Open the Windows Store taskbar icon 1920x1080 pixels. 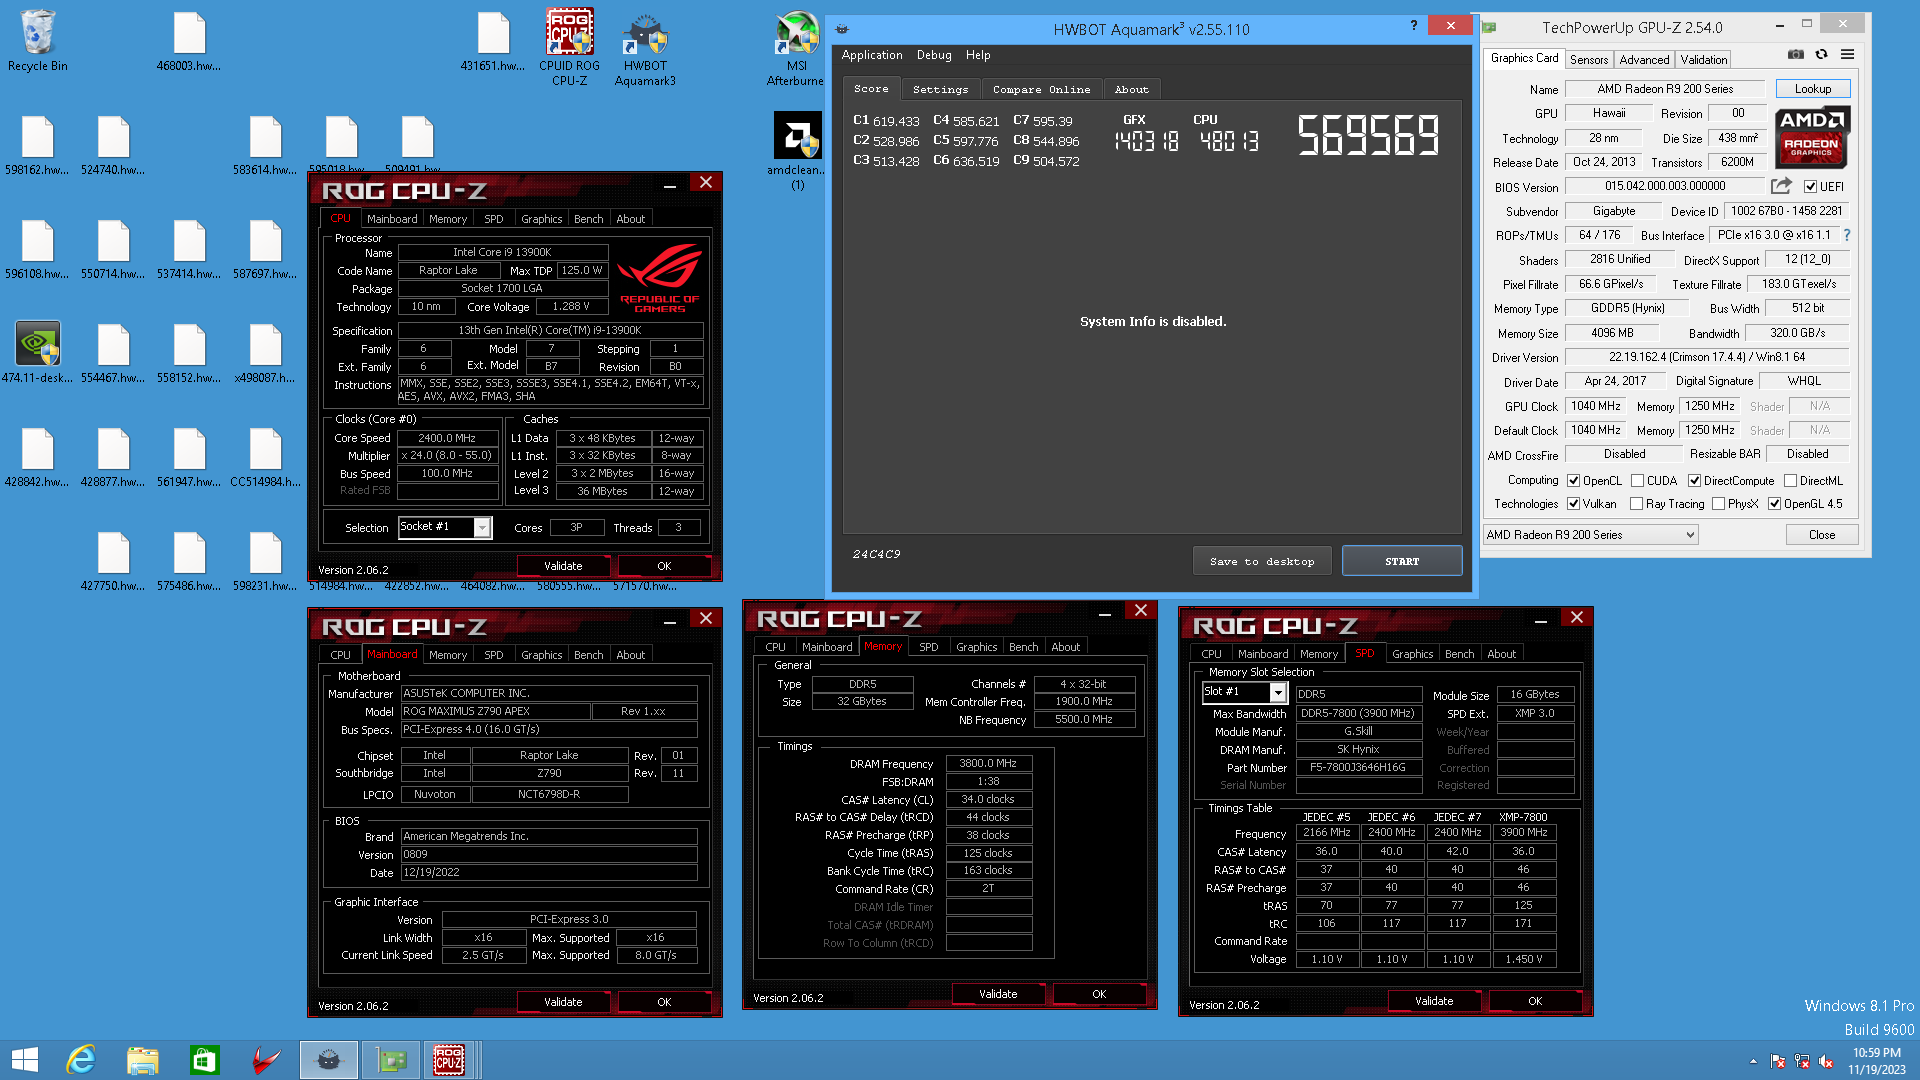point(204,1060)
